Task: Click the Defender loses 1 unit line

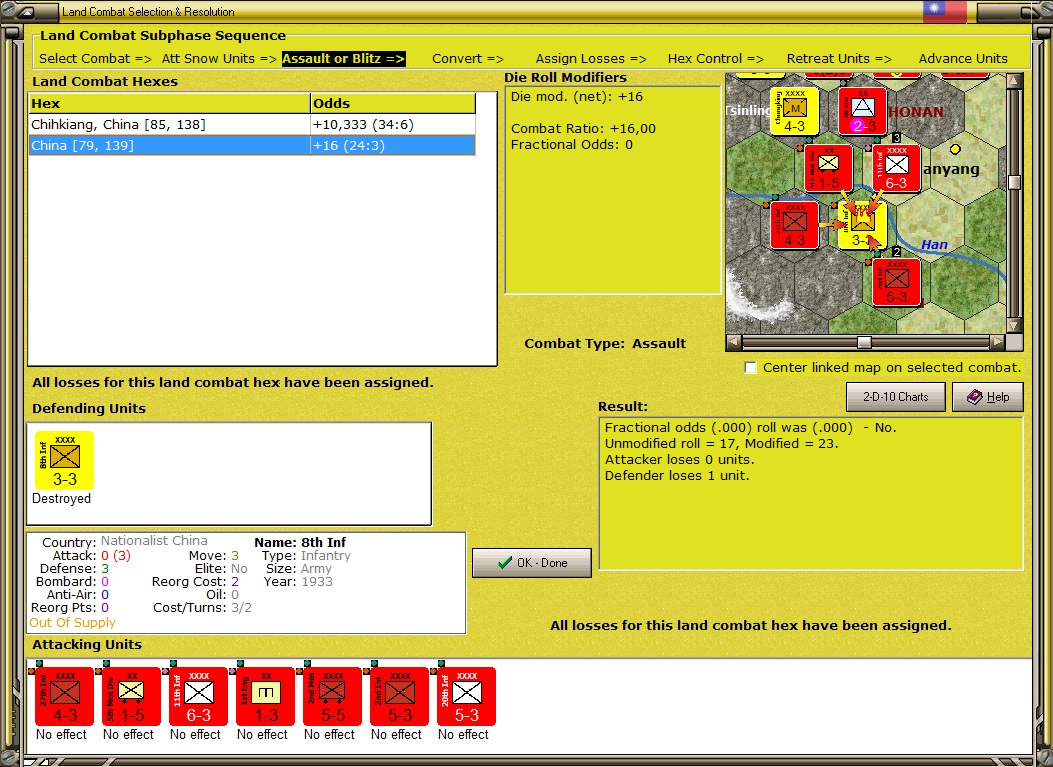Action: click(677, 476)
